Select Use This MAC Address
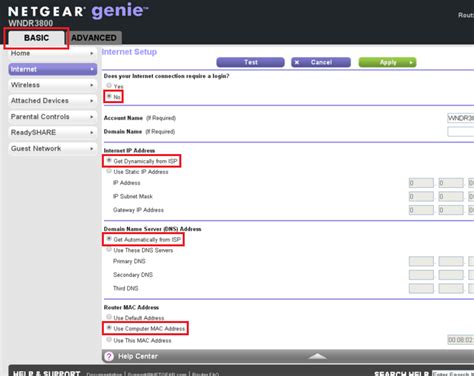 (109, 340)
